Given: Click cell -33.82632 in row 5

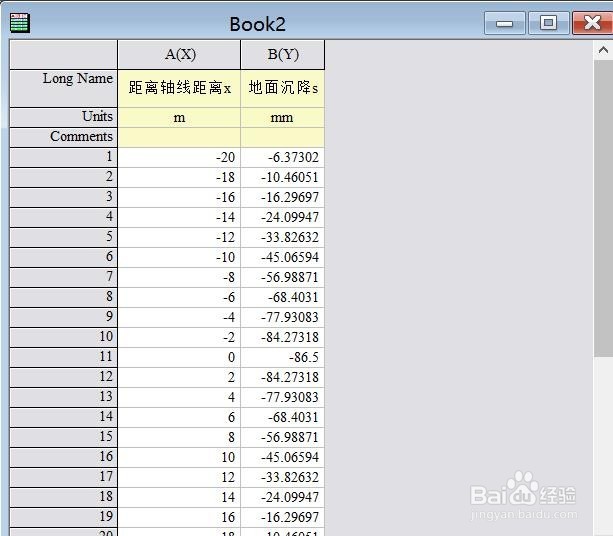Looking at the screenshot, I should [283, 237].
